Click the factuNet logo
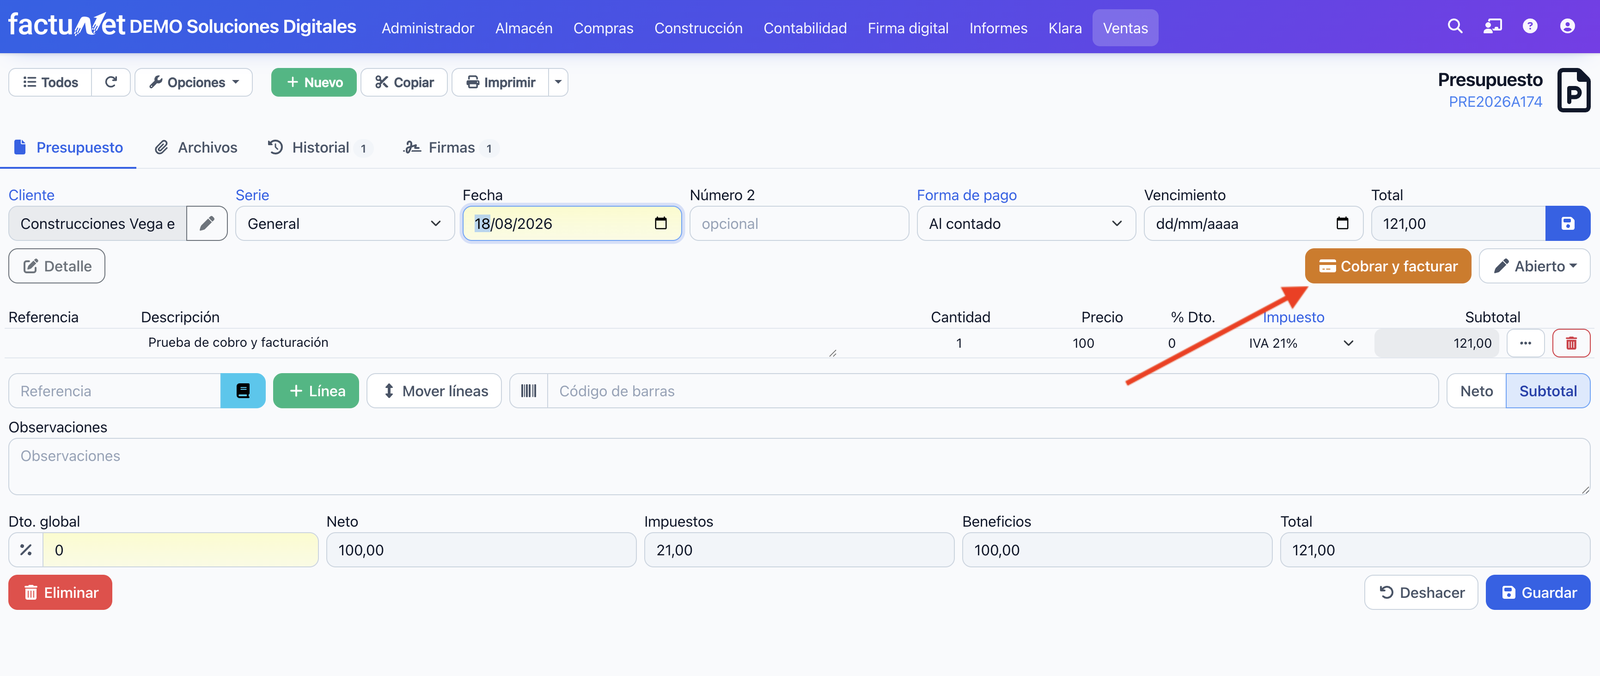The width and height of the screenshot is (1600, 676). (66, 24)
